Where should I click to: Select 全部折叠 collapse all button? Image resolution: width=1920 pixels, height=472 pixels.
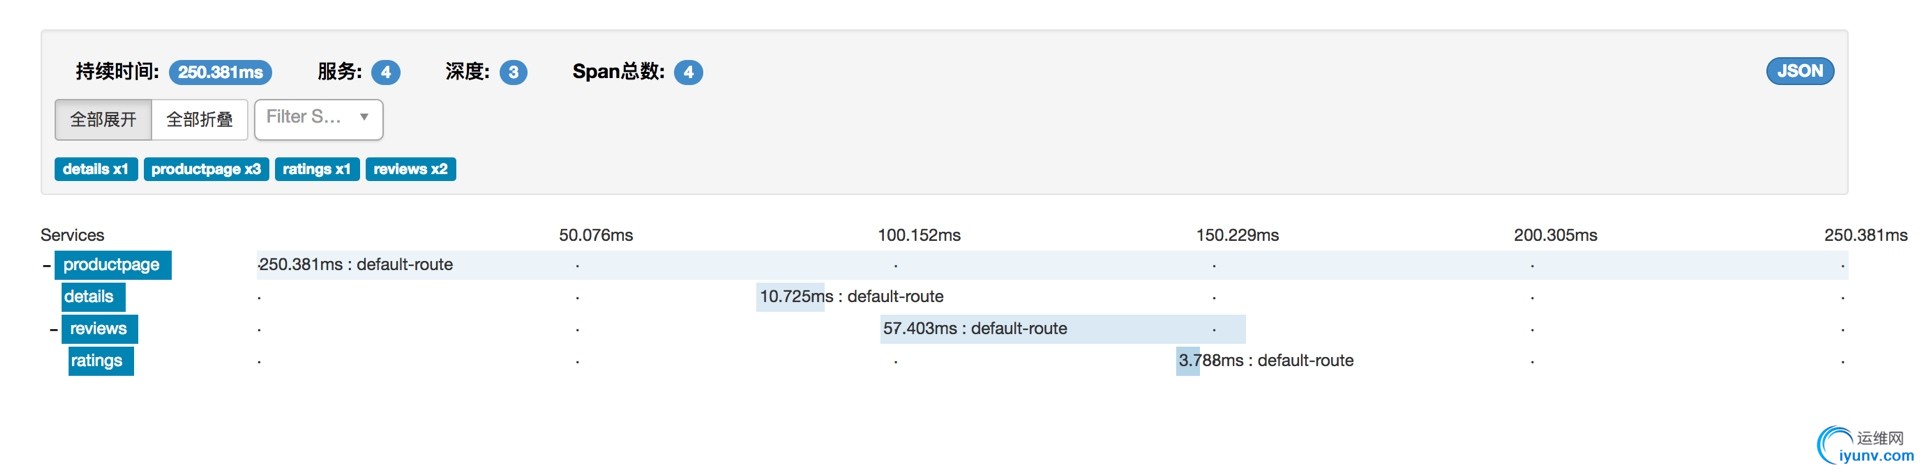[x=200, y=120]
